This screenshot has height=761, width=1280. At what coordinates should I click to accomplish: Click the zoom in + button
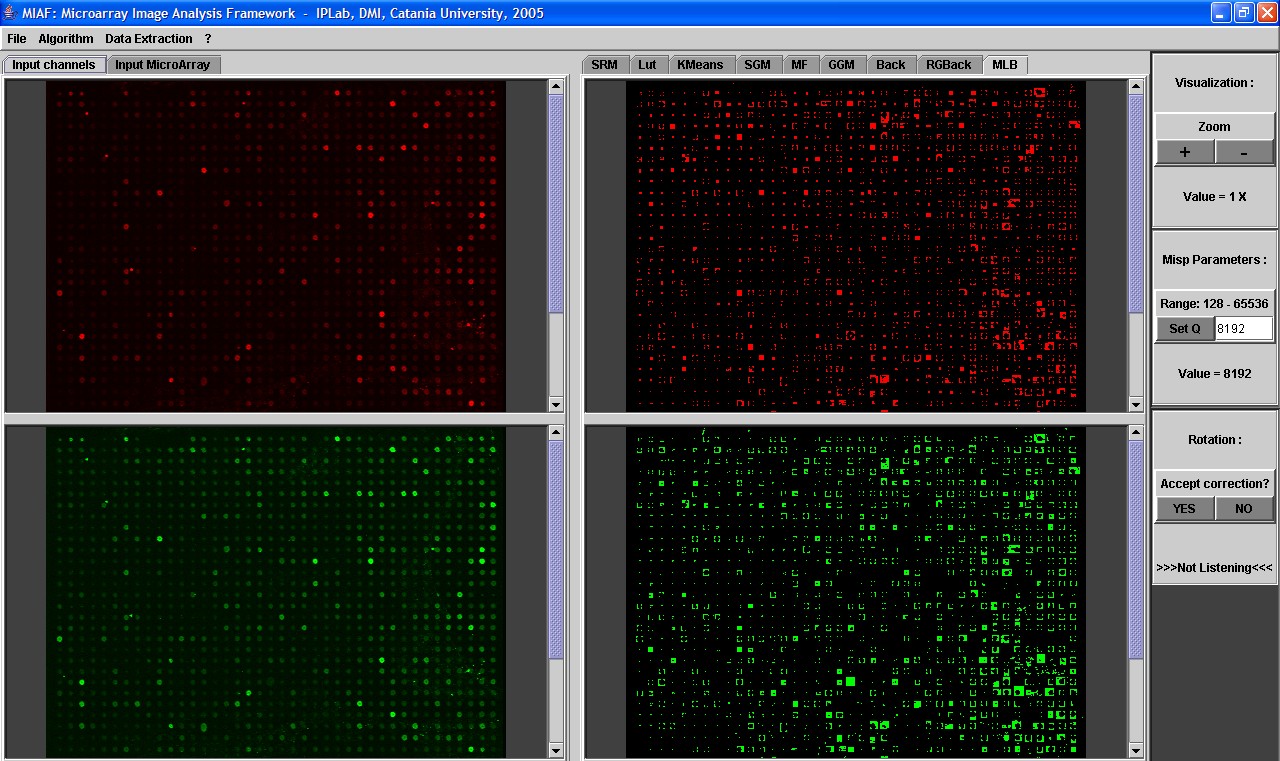tap(1185, 152)
